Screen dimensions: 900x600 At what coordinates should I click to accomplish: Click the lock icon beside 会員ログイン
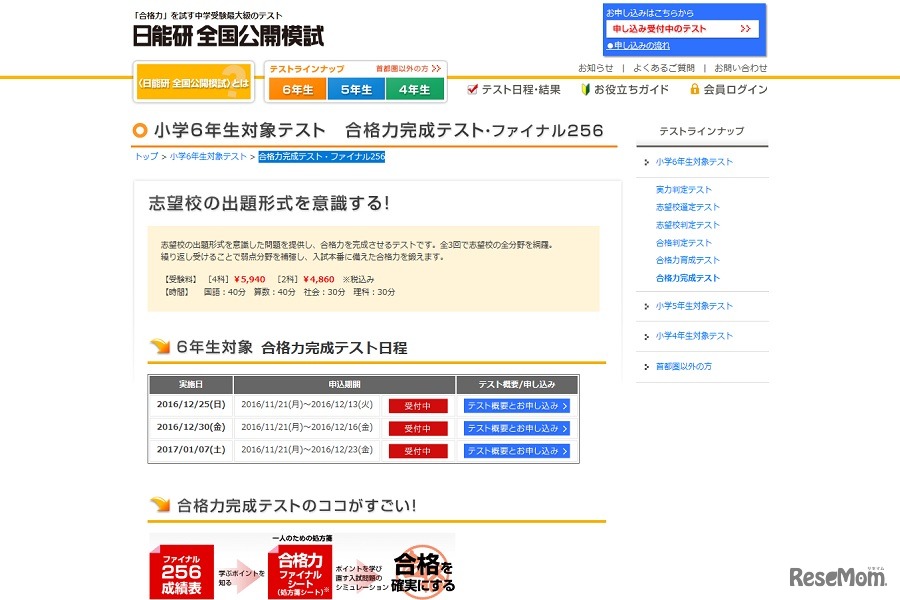[695, 89]
